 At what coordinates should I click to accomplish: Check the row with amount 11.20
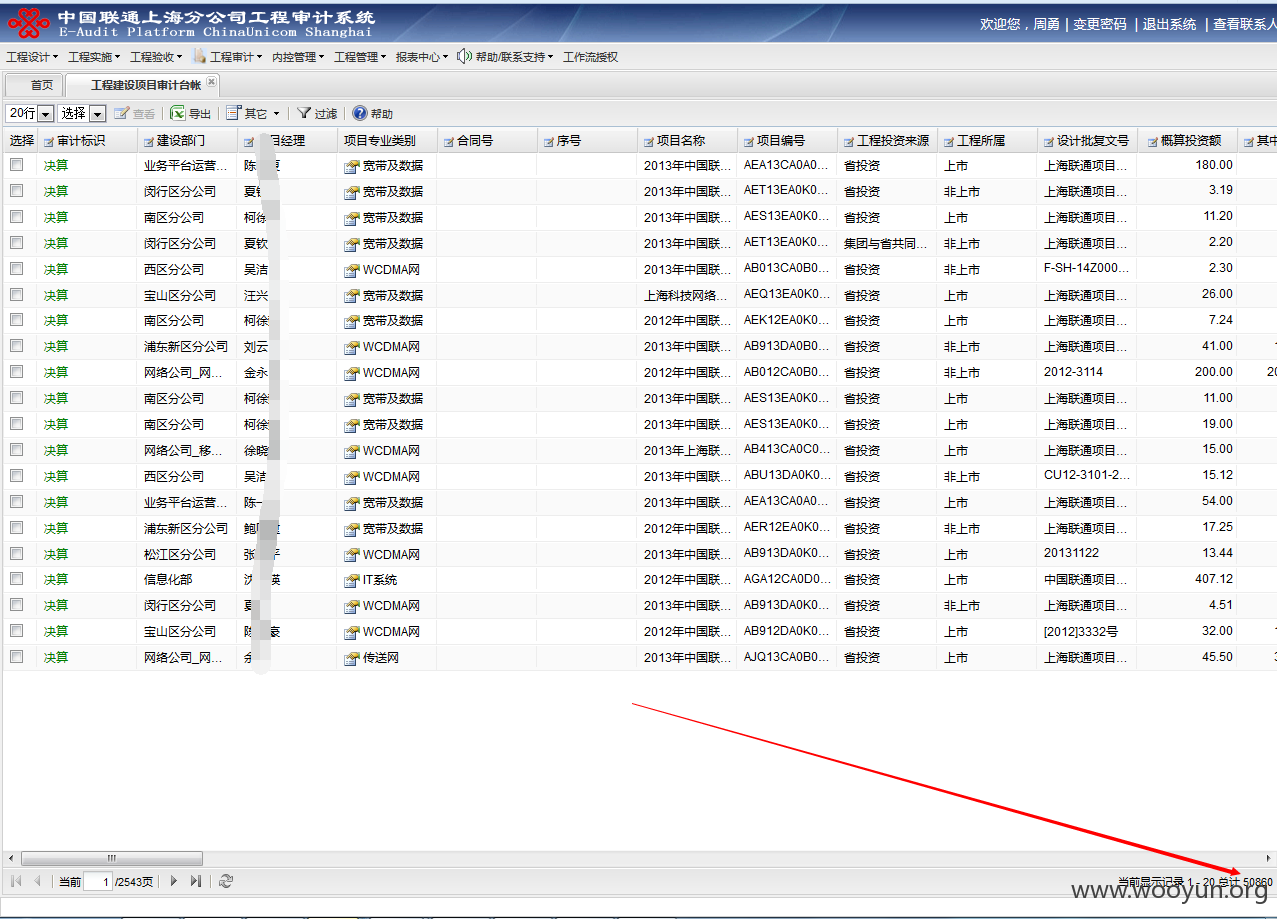click(17, 217)
